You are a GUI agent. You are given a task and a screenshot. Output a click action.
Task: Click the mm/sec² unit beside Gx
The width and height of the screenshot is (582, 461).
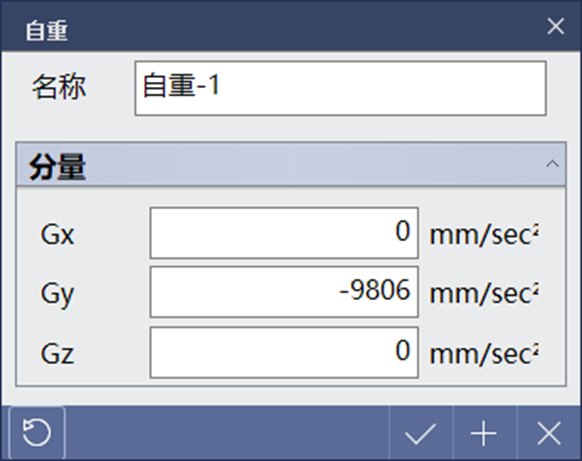(x=484, y=235)
